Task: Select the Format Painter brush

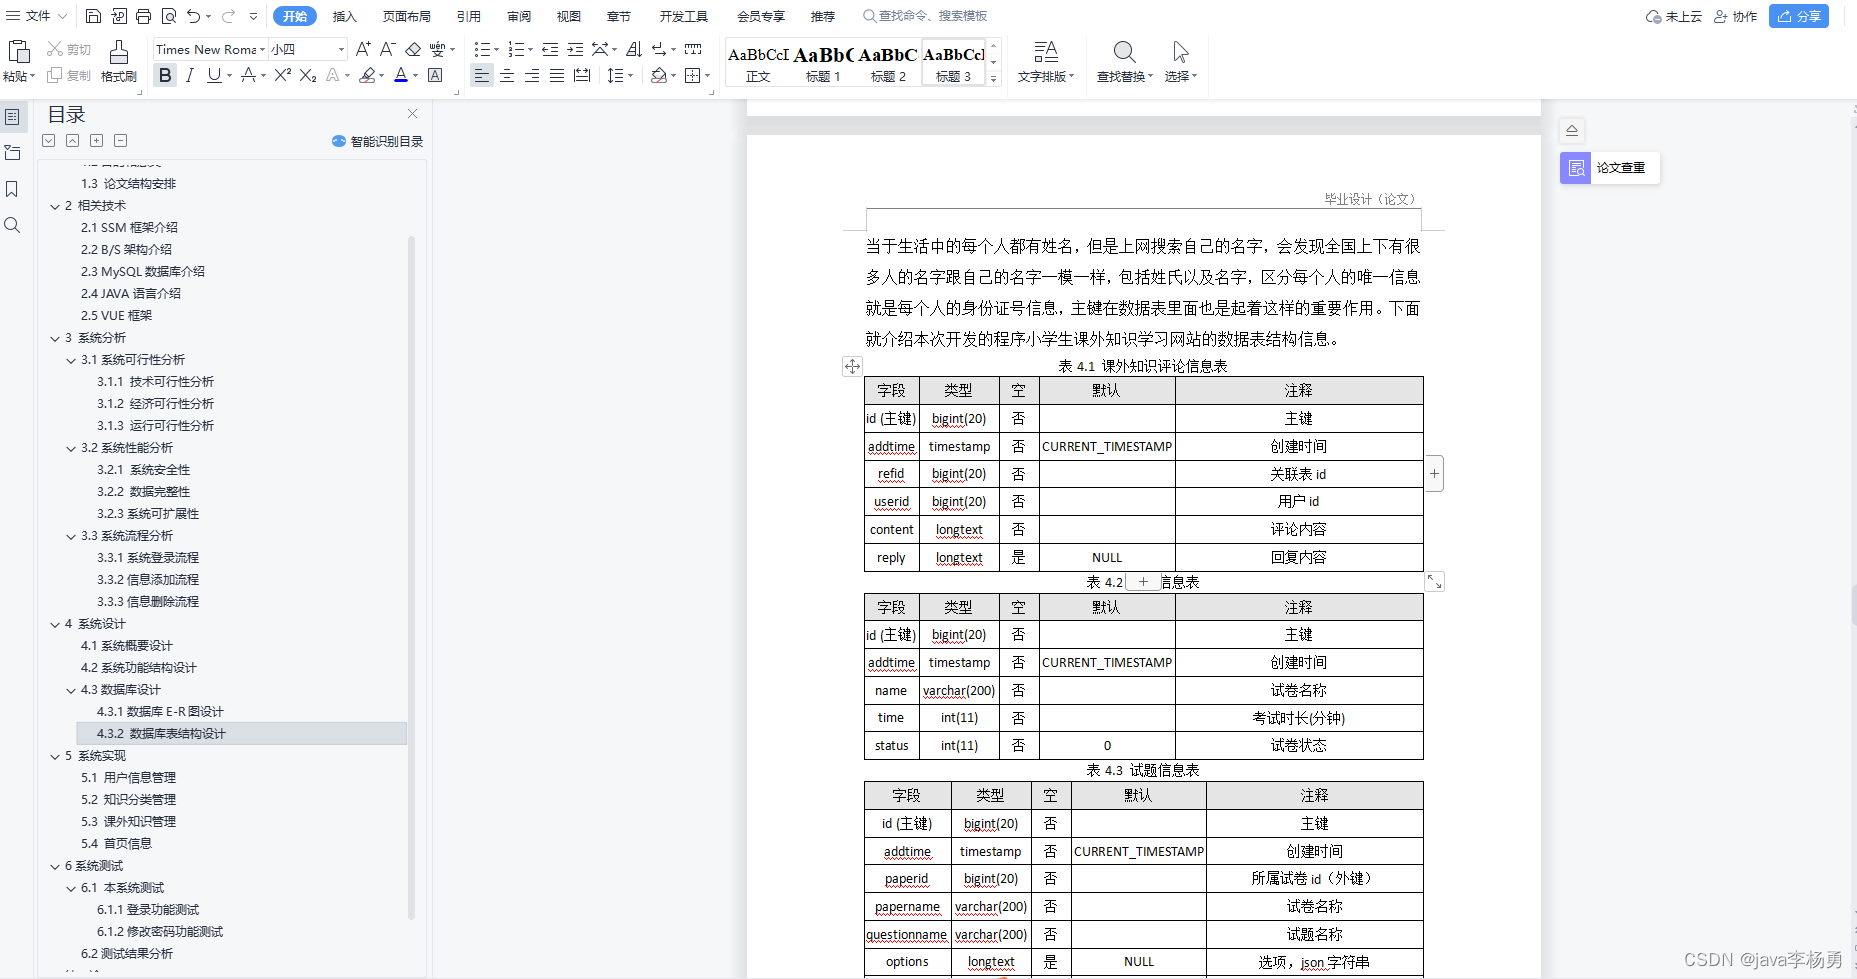Action: (118, 52)
